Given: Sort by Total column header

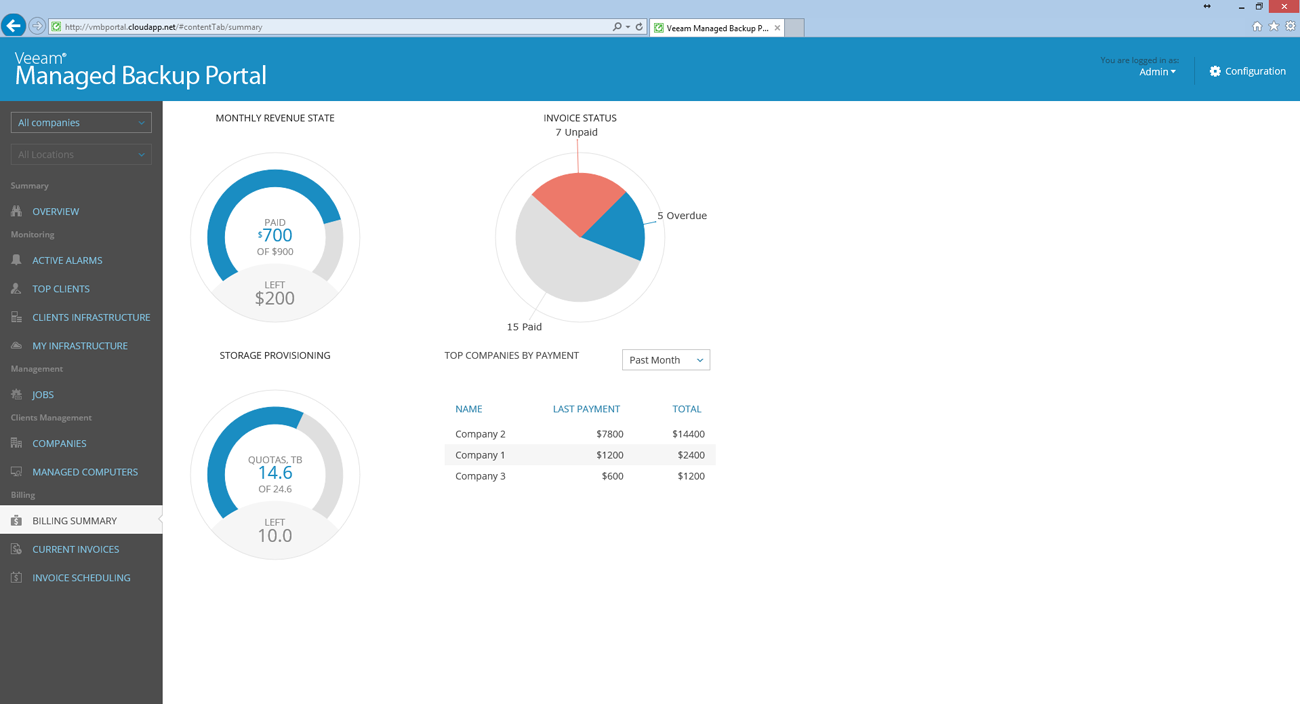Looking at the screenshot, I should point(687,409).
